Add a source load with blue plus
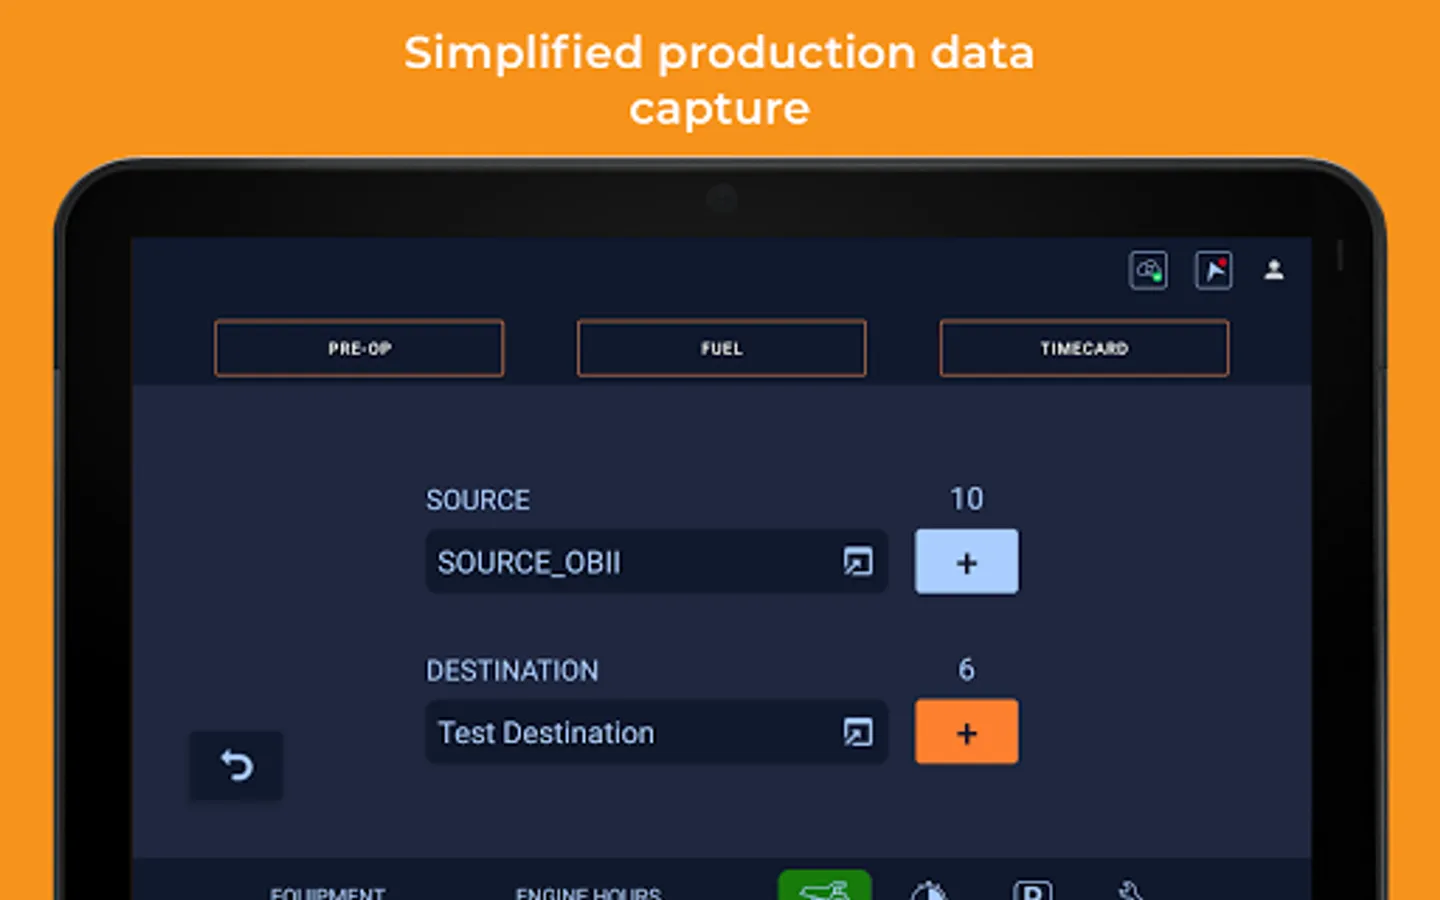 (x=966, y=562)
